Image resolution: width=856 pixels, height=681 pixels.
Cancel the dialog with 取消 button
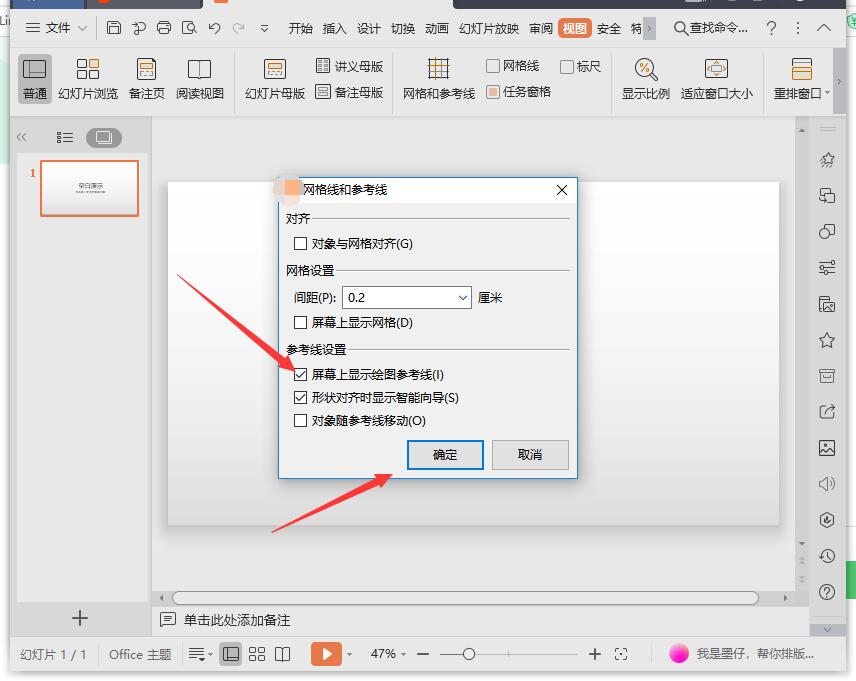click(x=530, y=454)
